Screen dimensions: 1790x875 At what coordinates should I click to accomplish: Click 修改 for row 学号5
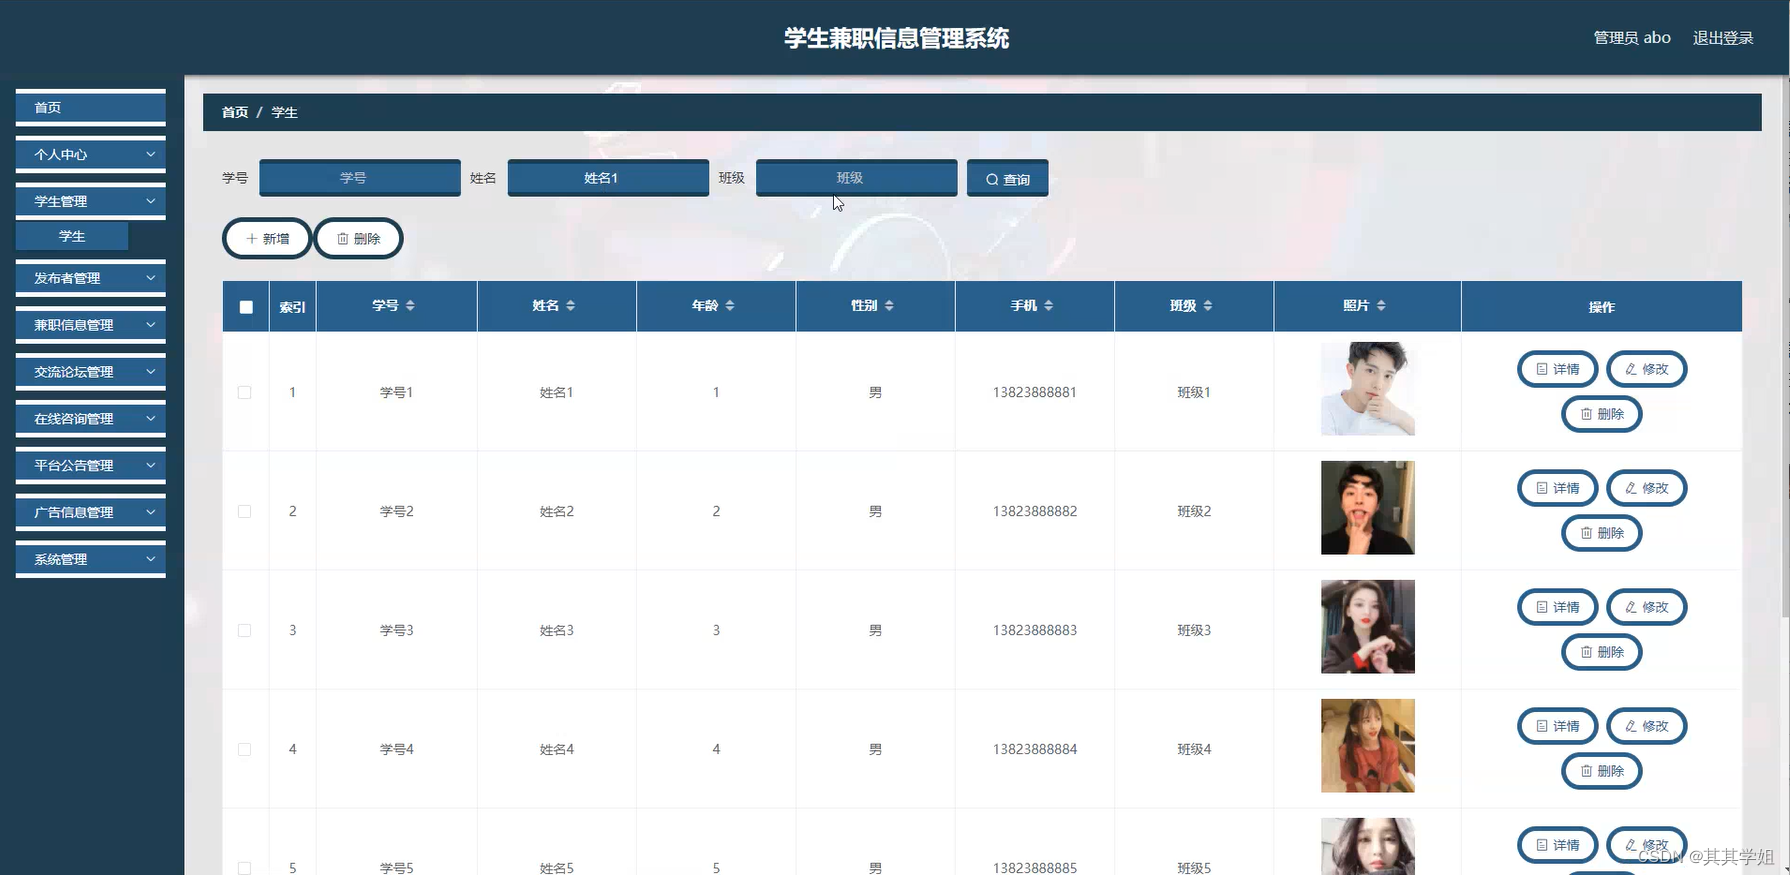[x=1646, y=845]
